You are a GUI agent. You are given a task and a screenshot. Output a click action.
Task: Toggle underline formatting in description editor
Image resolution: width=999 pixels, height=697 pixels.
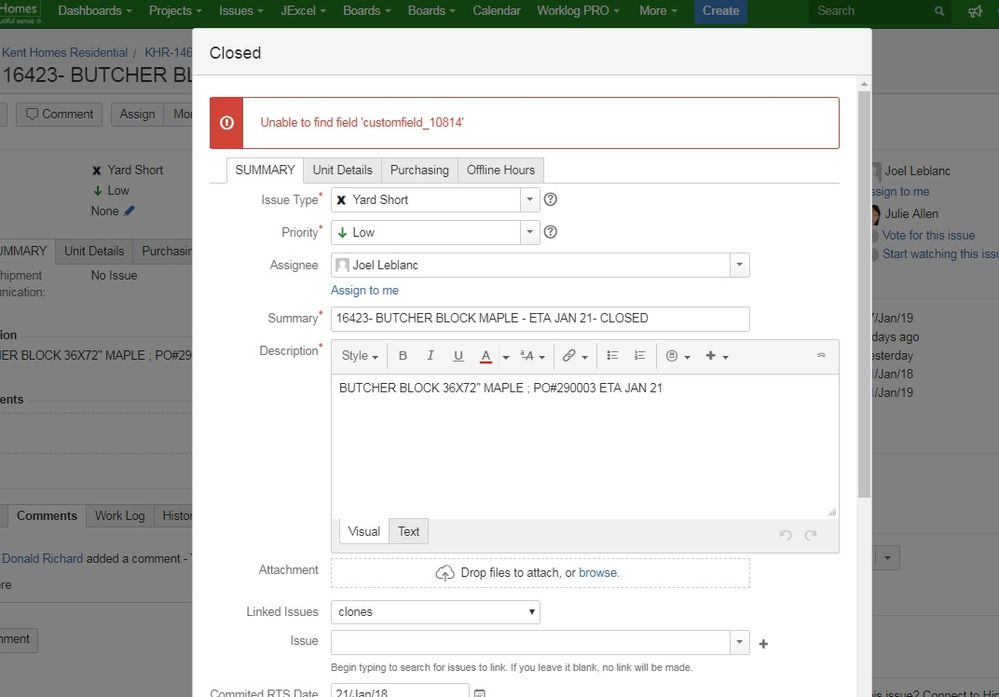(458, 356)
